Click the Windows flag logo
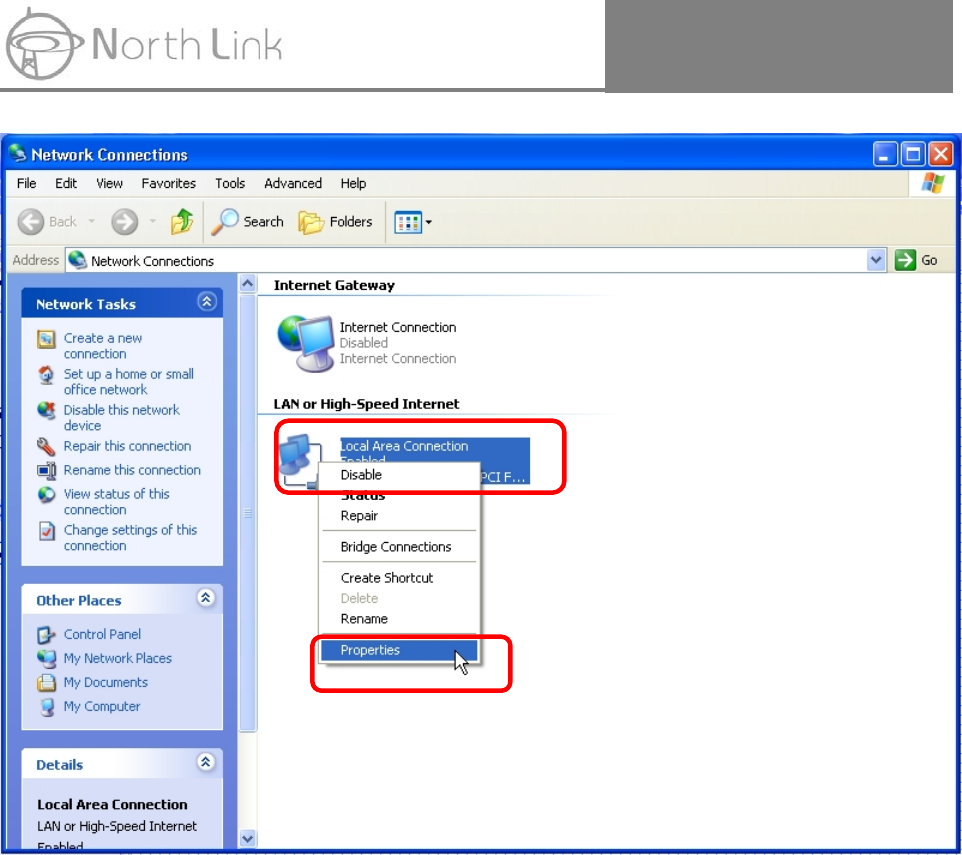This screenshot has height=855, width=962. point(933,183)
